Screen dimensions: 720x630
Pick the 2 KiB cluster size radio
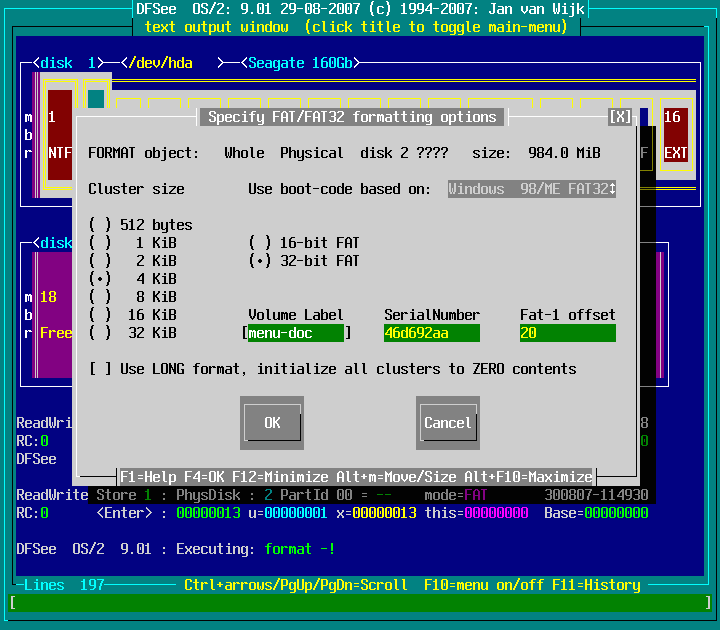click(x=100, y=261)
